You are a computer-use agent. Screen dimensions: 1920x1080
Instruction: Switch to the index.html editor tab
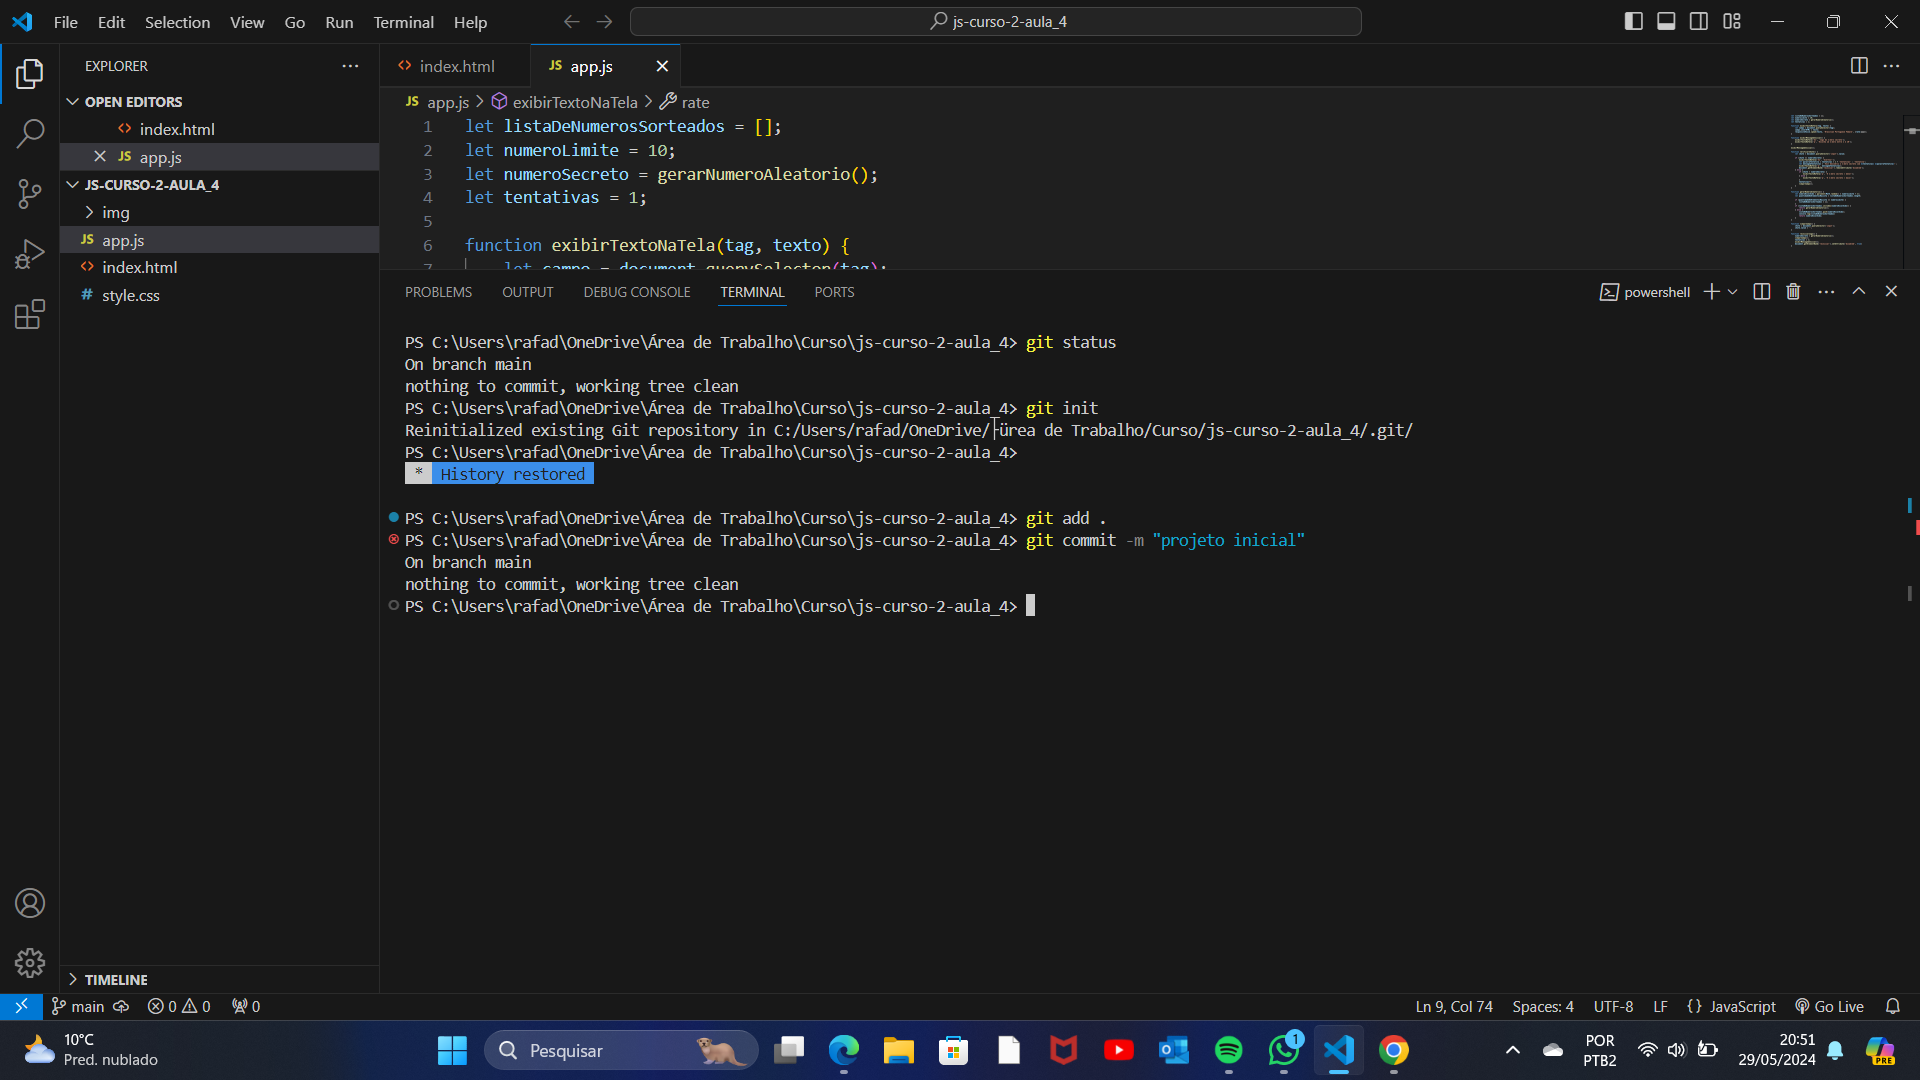tap(455, 66)
